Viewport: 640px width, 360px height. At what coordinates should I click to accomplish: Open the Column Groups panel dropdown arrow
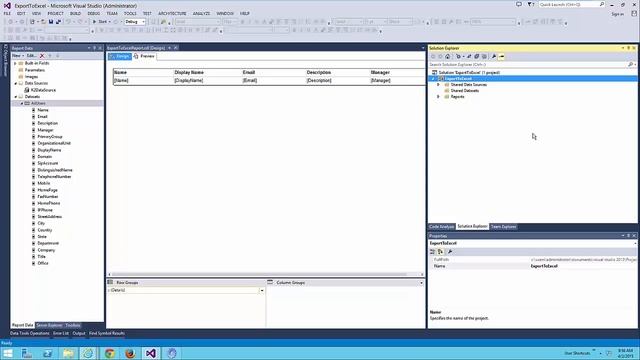(421, 282)
